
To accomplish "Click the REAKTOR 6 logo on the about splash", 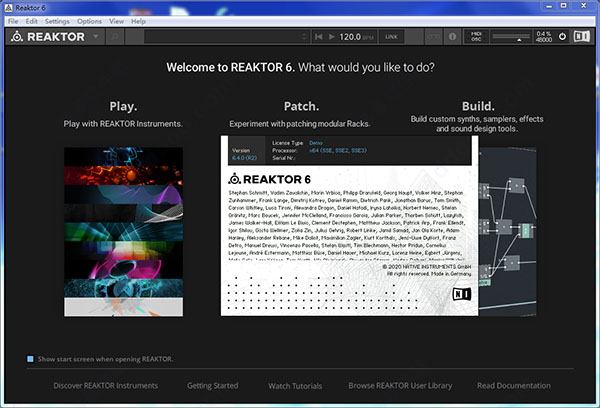I will coord(269,179).
